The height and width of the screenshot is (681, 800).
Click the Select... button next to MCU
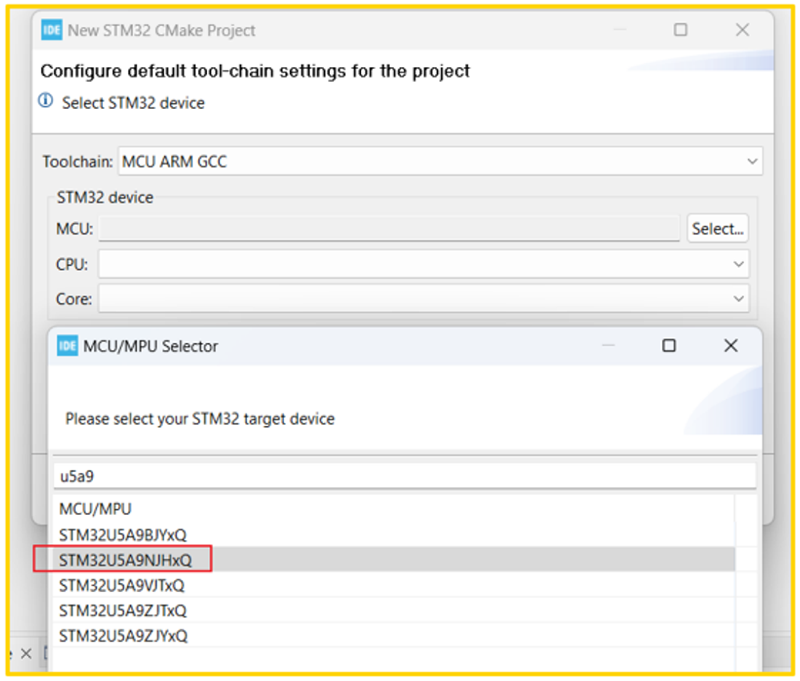tap(717, 229)
